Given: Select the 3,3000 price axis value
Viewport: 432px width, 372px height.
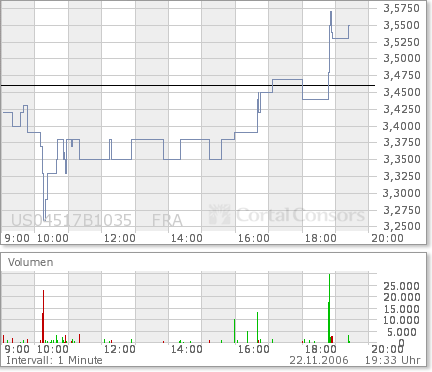Looking at the screenshot, I should pos(402,193).
